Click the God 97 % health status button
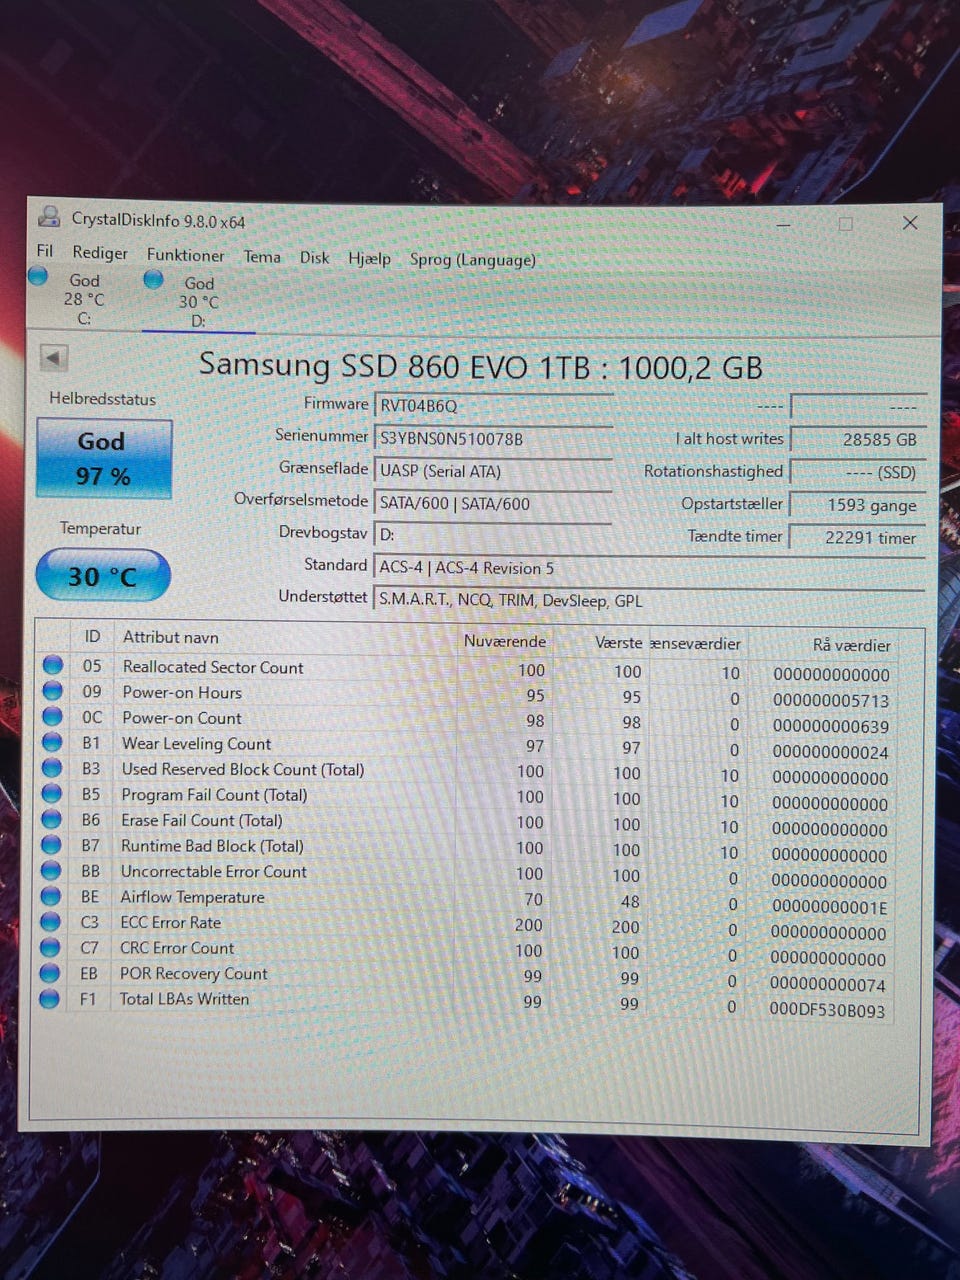 (x=104, y=458)
